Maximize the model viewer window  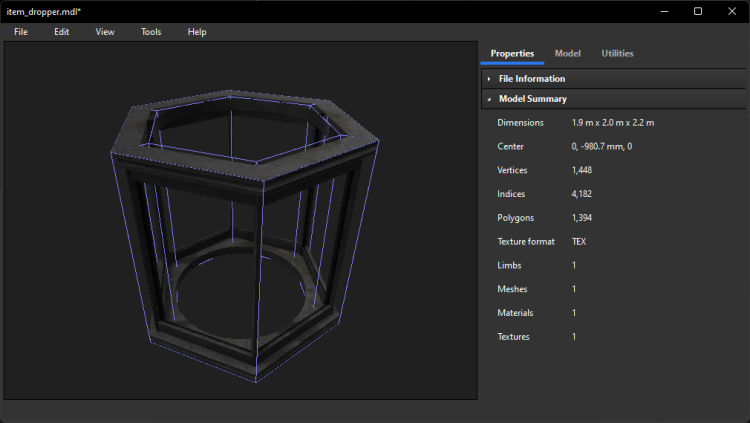coord(697,11)
